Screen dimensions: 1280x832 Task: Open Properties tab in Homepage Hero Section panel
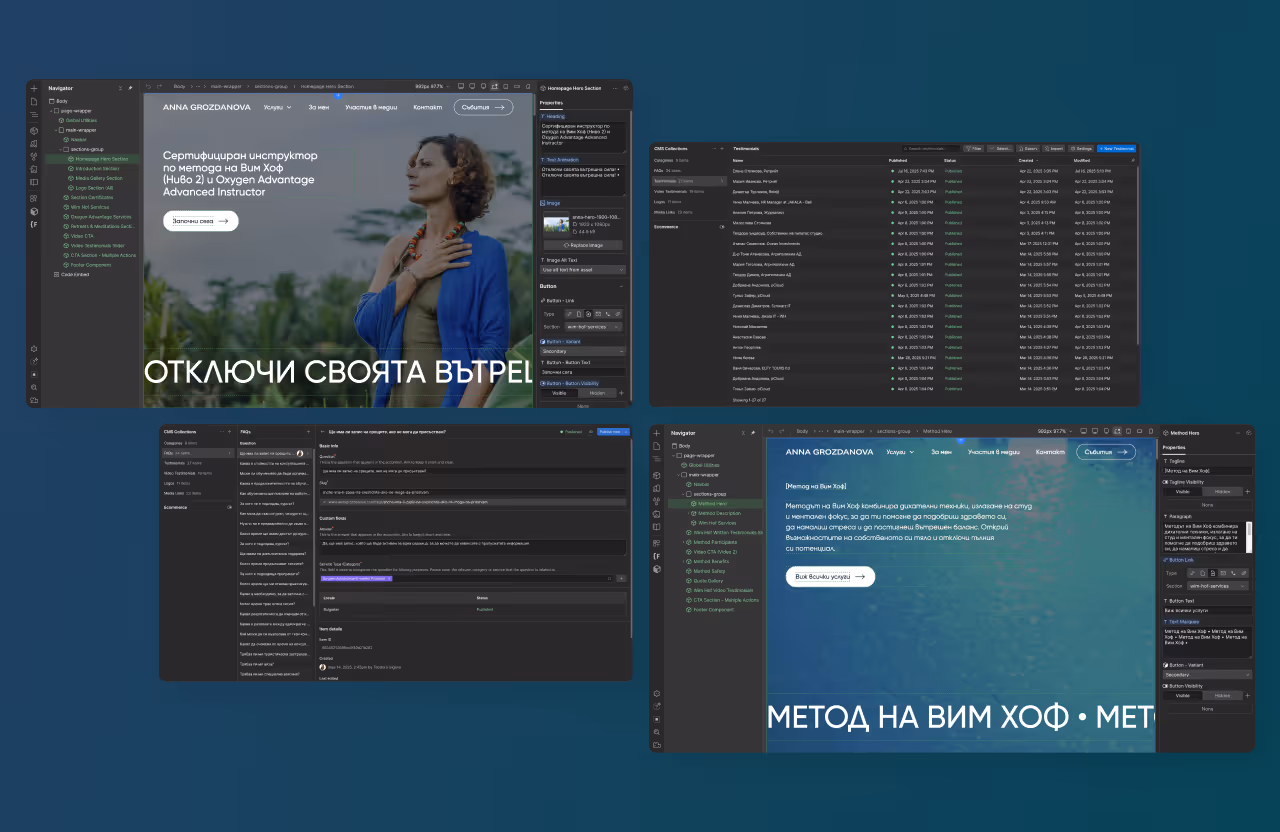(x=551, y=103)
